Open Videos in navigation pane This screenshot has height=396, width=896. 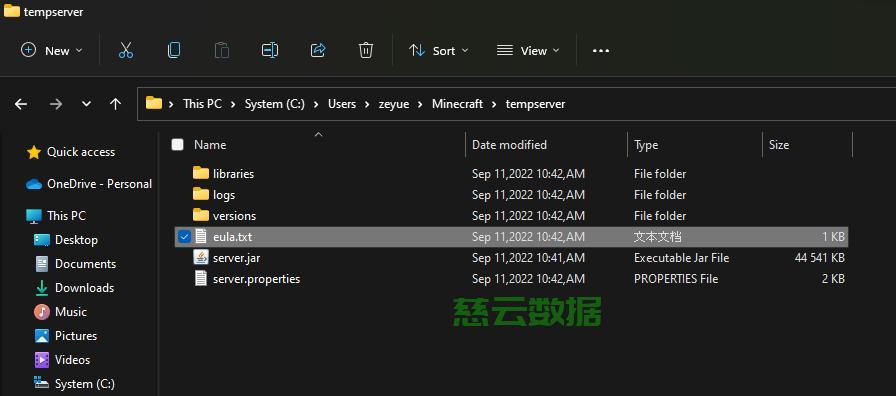(x=62, y=360)
